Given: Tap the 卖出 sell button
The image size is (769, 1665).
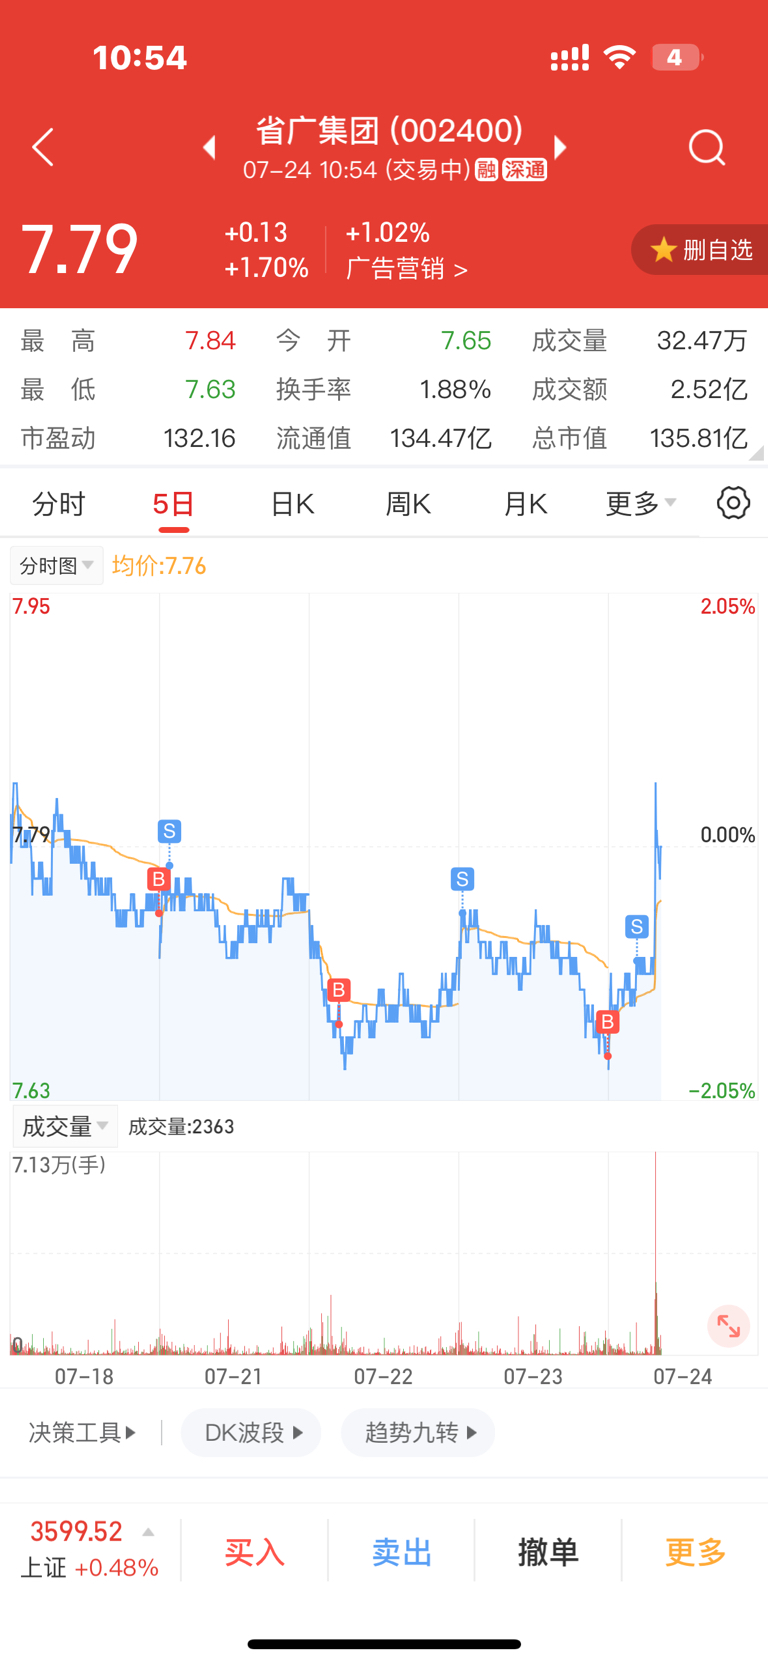Looking at the screenshot, I should (x=401, y=1552).
